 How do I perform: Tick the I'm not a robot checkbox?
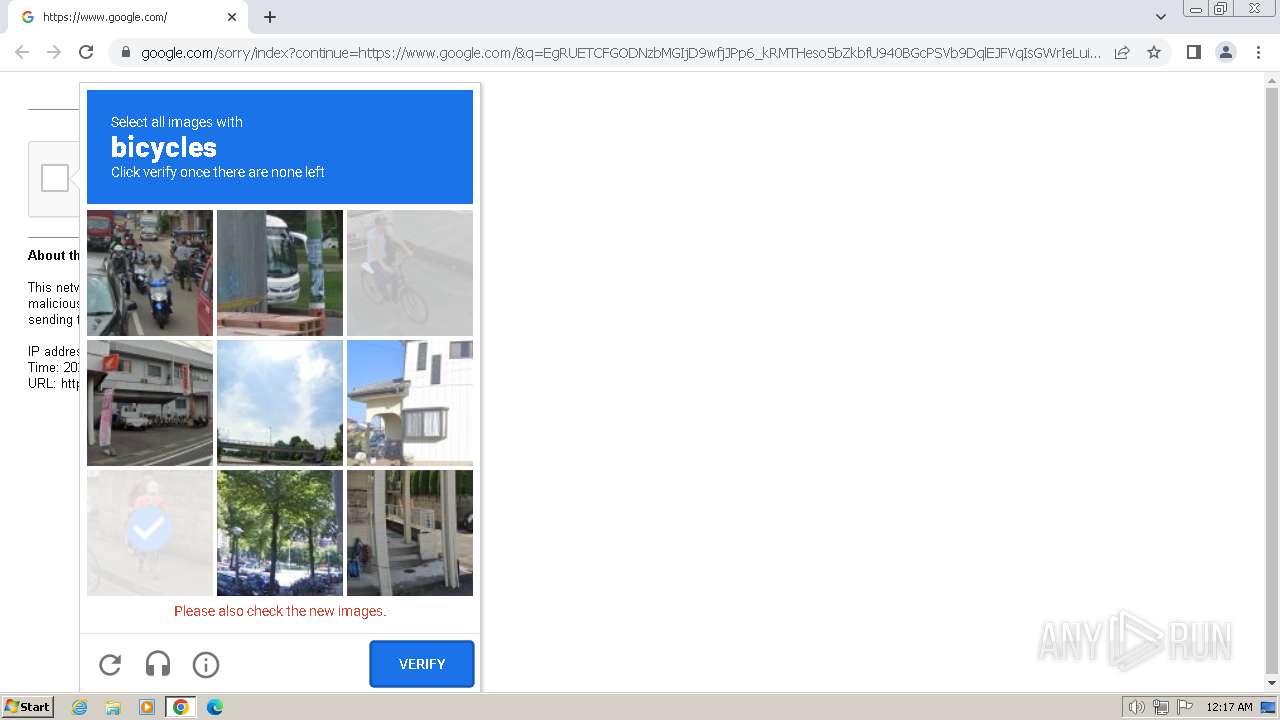pos(55,178)
